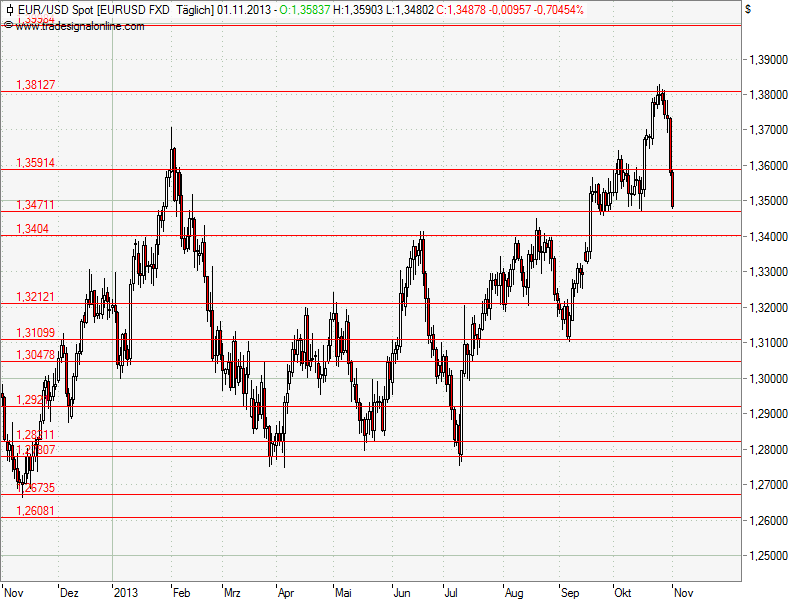Image resolution: width=800 pixels, height=600 pixels.
Task: Click the pin icon in the title bar
Action: [x=11, y=8]
